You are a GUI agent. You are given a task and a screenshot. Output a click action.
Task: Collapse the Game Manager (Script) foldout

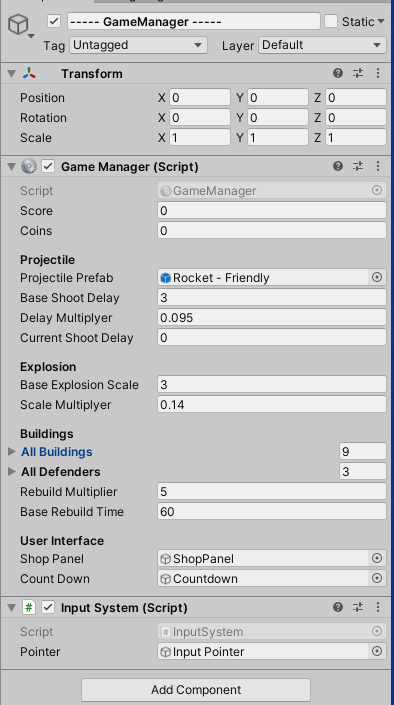[x=11, y=167]
